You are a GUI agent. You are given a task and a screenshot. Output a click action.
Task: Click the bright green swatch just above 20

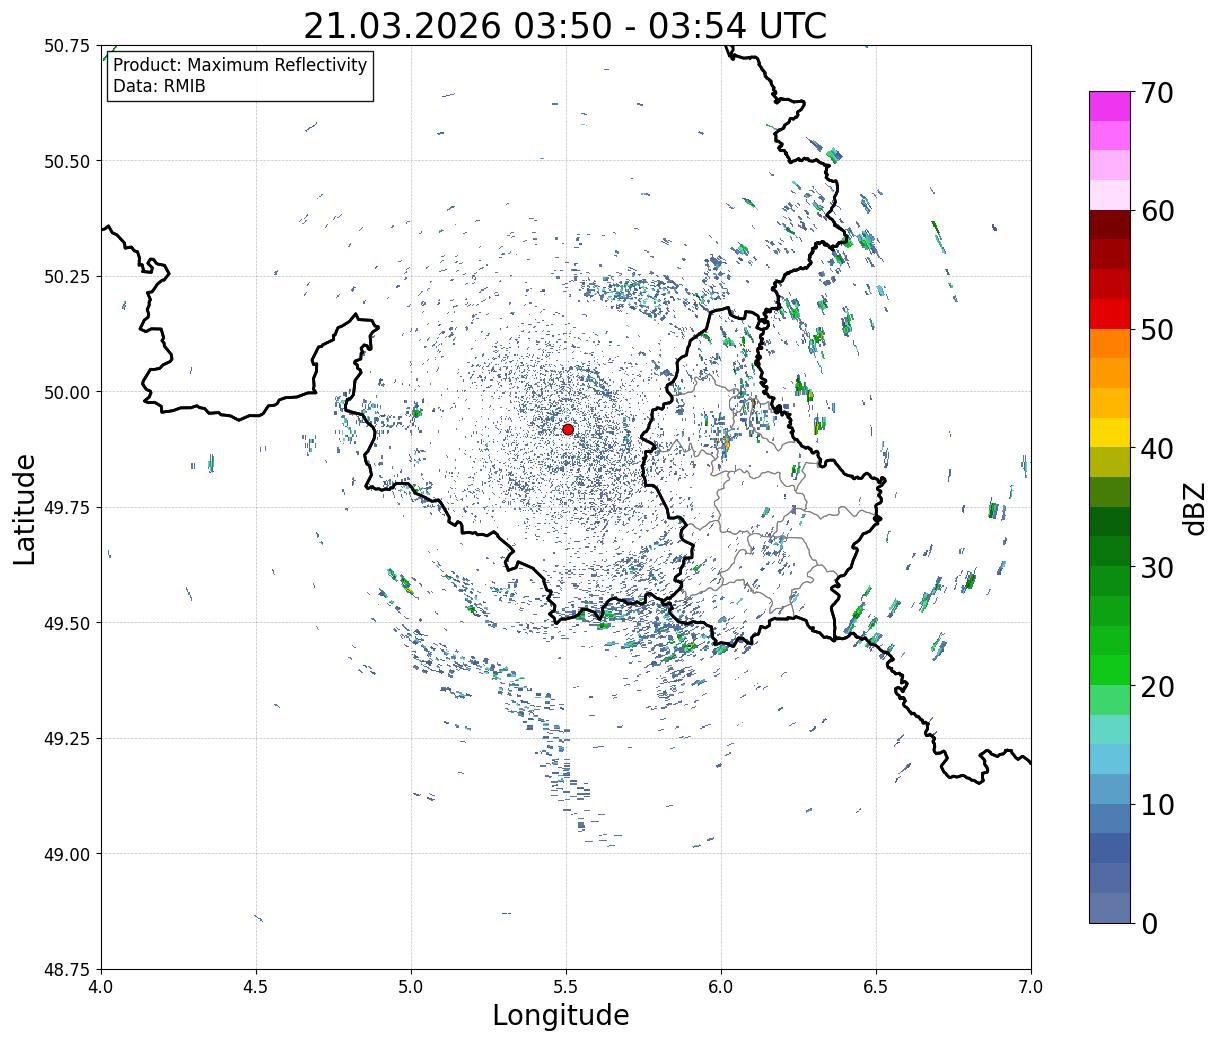pos(1110,670)
